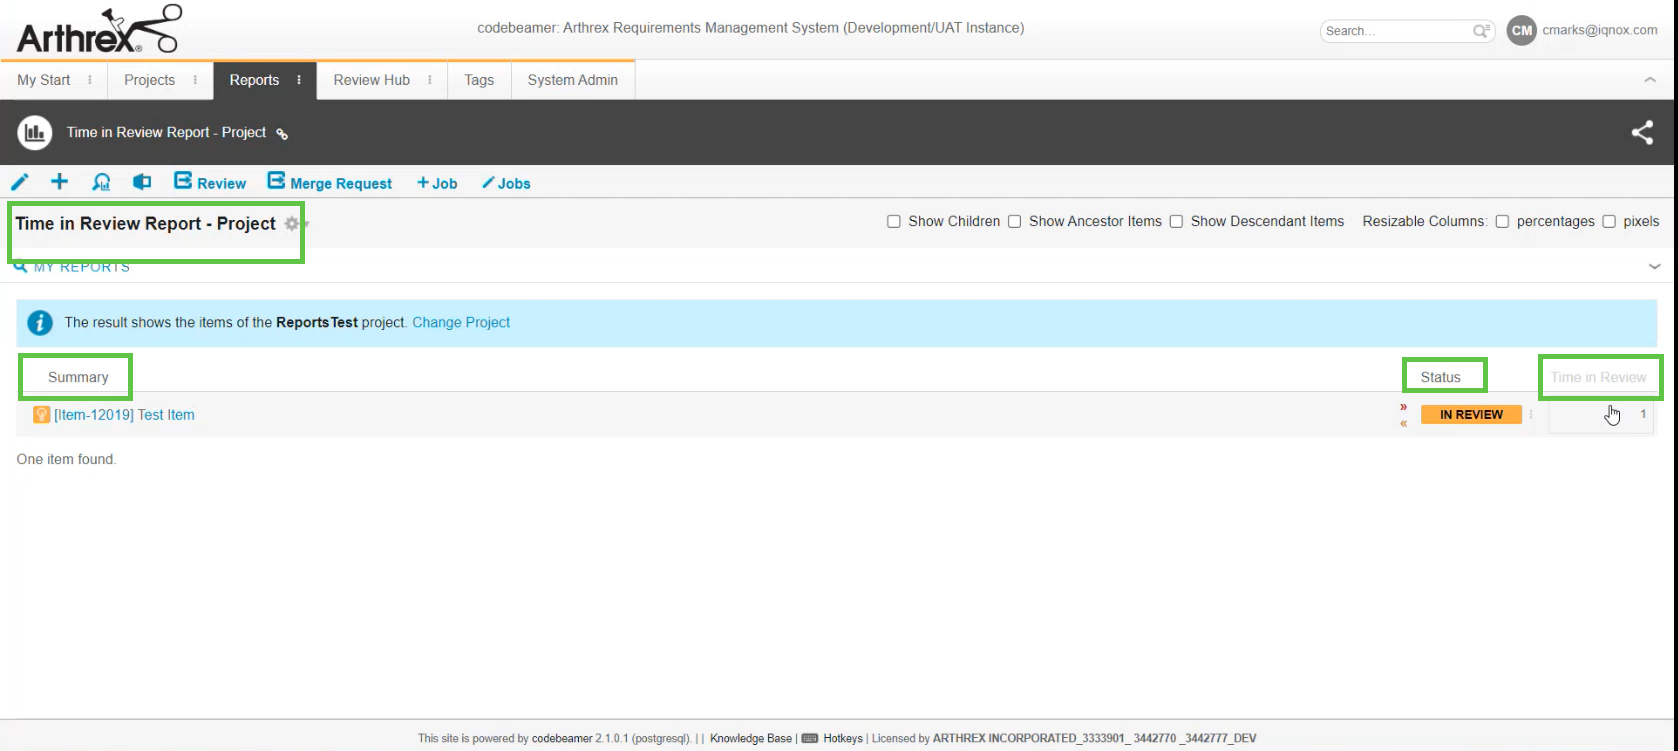
Task: Click the user avatar CM icon
Action: coord(1521,30)
